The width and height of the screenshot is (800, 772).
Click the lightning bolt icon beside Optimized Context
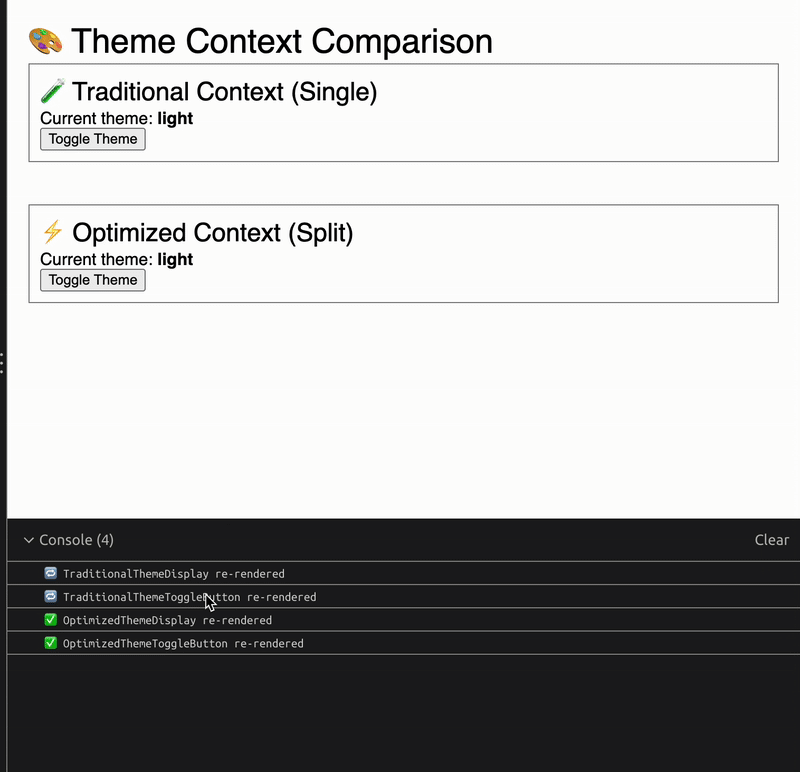tap(53, 232)
